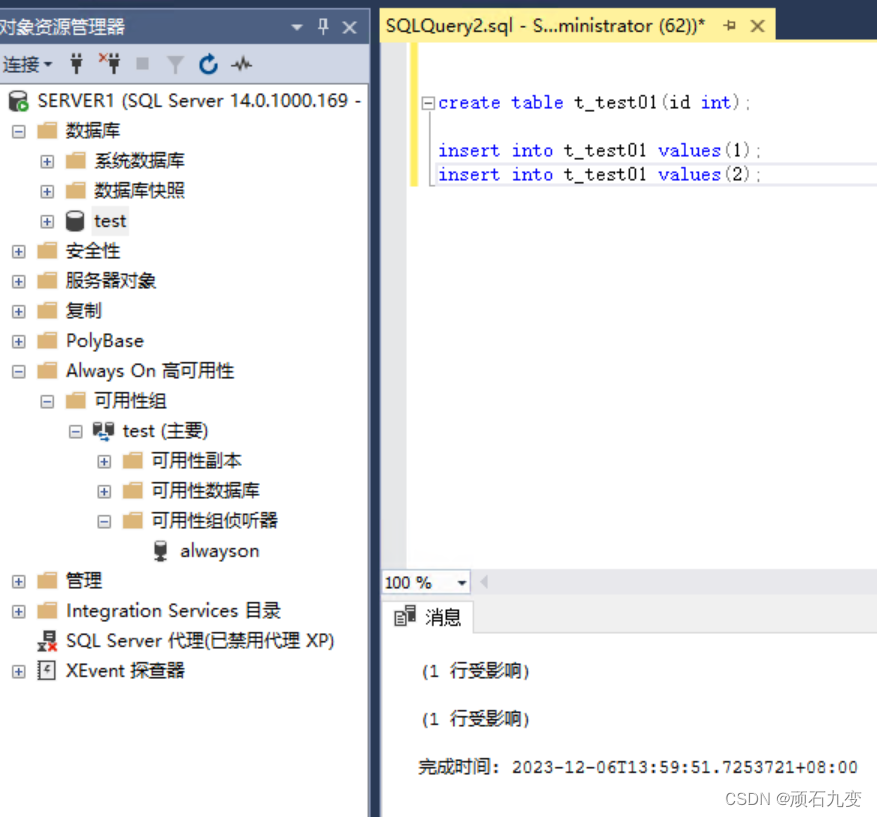
Task: Click the SQL Server 代理 icon
Action: tap(46, 640)
